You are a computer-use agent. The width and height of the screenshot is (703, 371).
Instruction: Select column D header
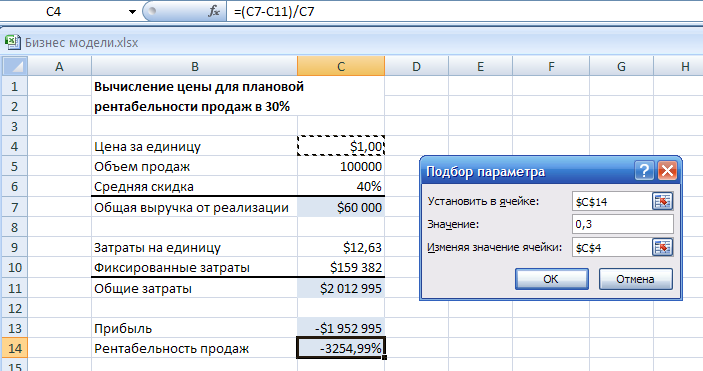coord(416,66)
